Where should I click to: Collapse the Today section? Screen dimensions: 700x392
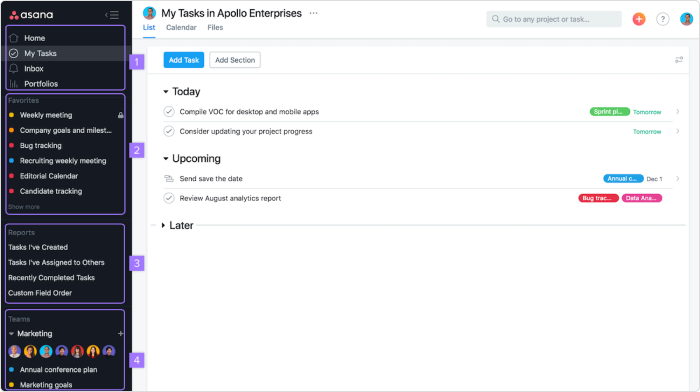tap(166, 92)
